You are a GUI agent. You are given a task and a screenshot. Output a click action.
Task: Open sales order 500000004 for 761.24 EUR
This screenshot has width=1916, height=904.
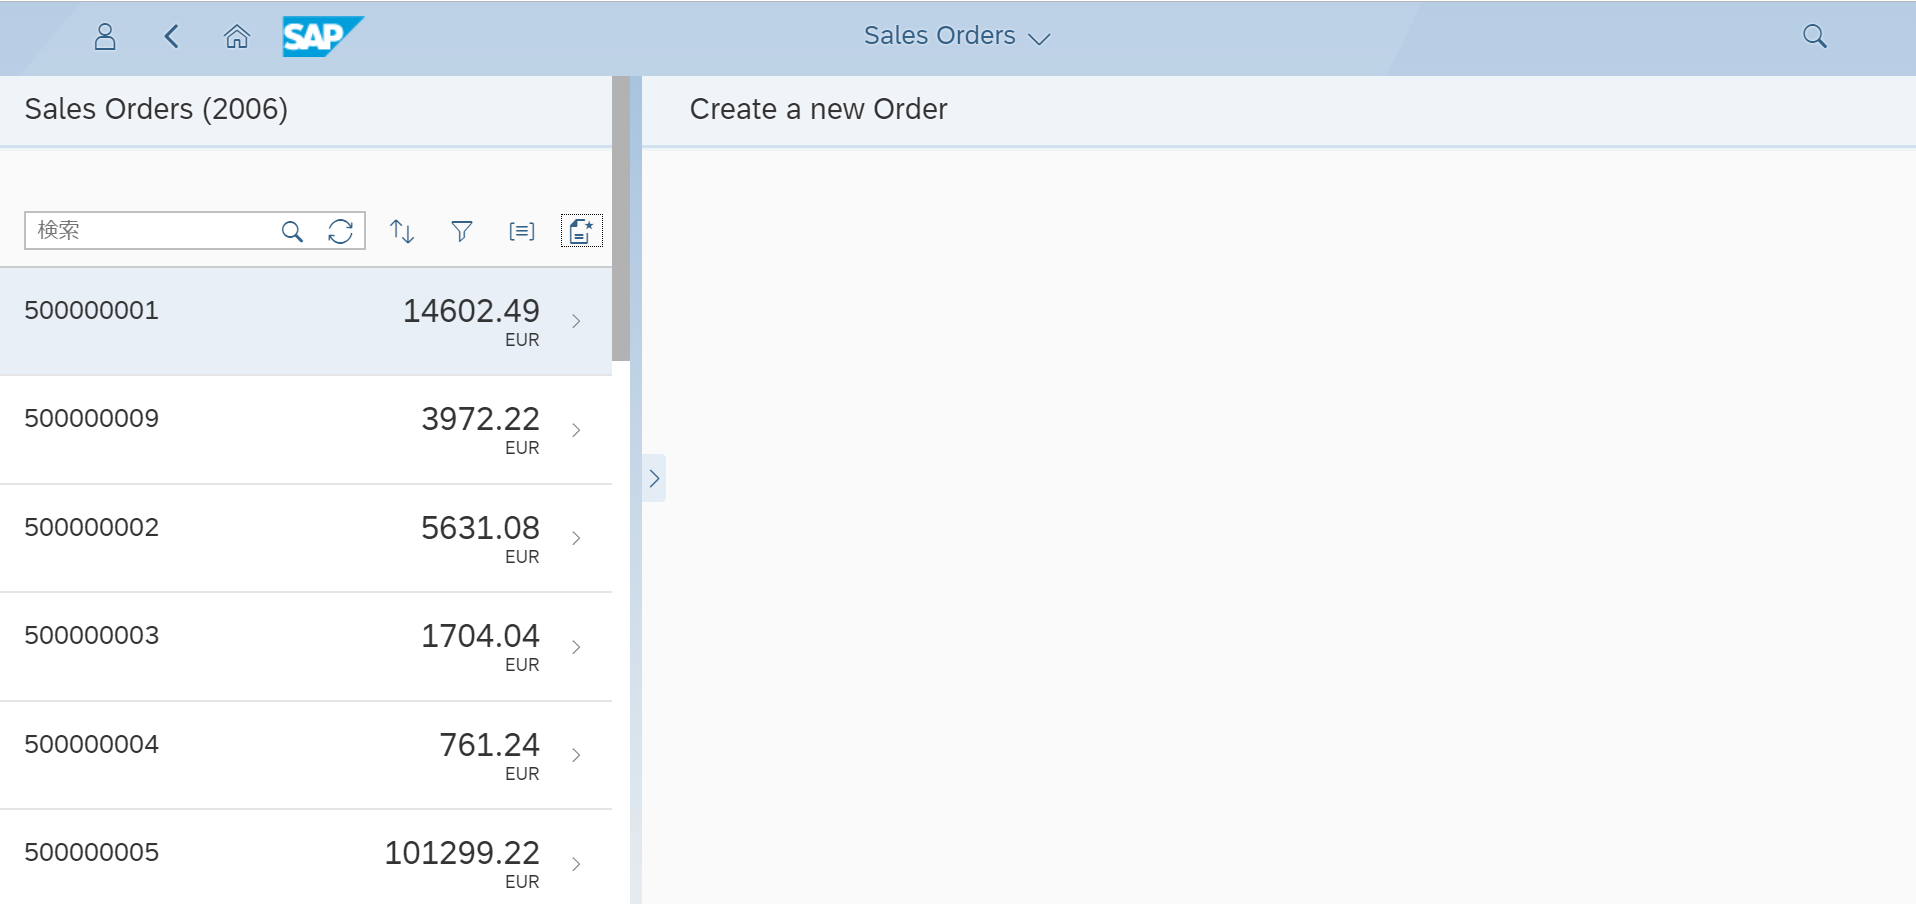(x=306, y=756)
